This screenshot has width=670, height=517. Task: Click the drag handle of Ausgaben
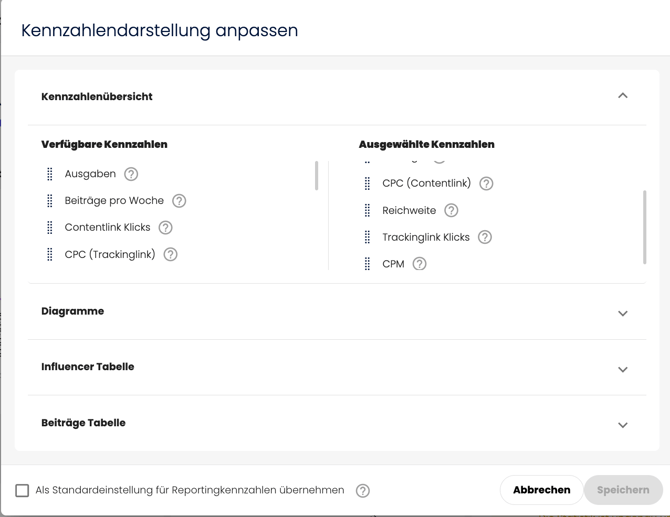click(x=50, y=174)
